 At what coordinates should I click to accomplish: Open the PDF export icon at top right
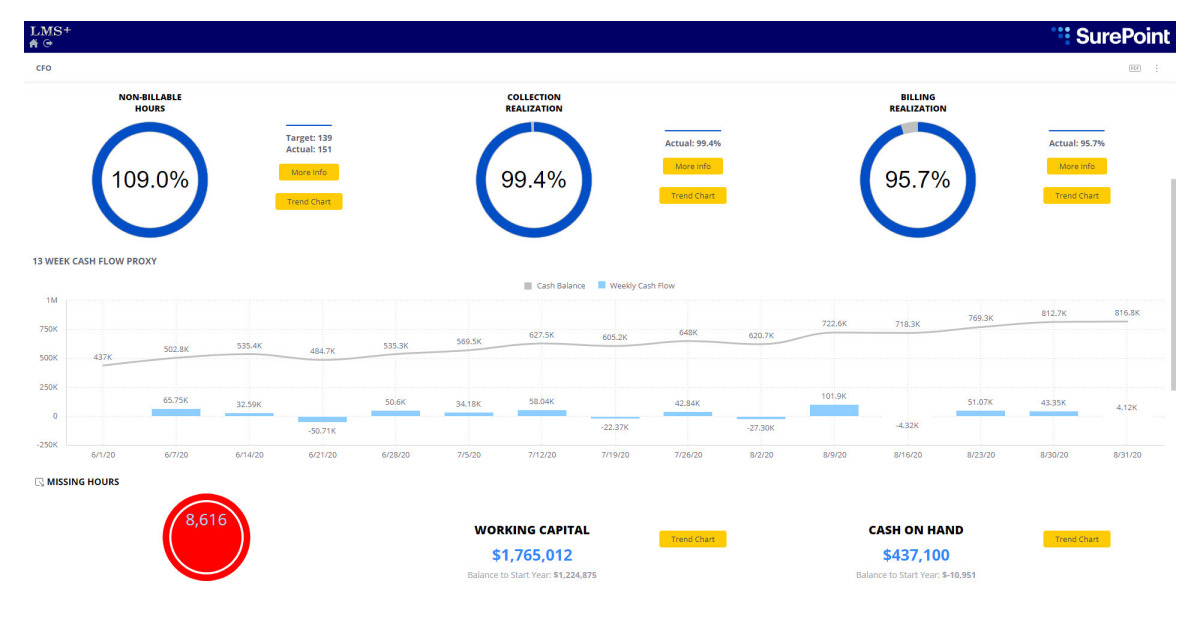coord(1135,68)
